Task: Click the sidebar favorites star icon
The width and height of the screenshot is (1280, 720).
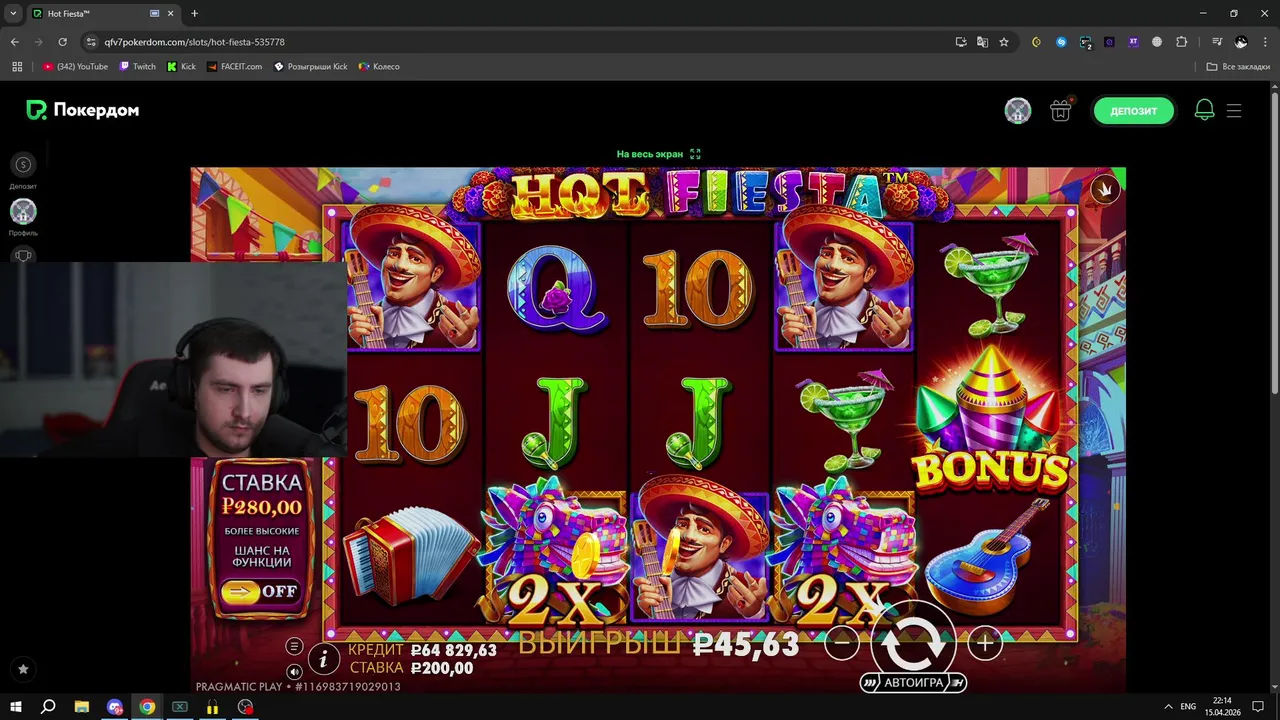Action: 23,669
